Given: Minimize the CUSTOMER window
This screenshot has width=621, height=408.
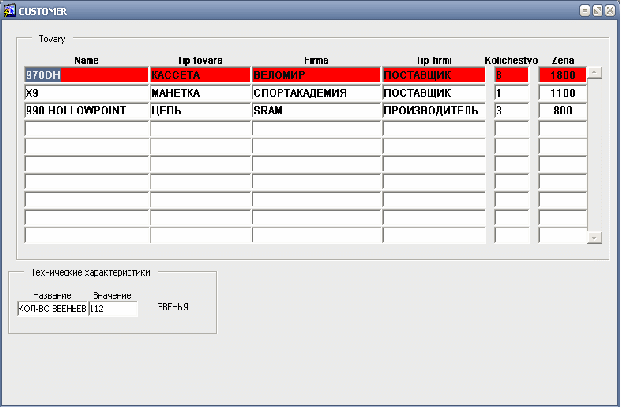Looking at the screenshot, I should click(x=585, y=11).
